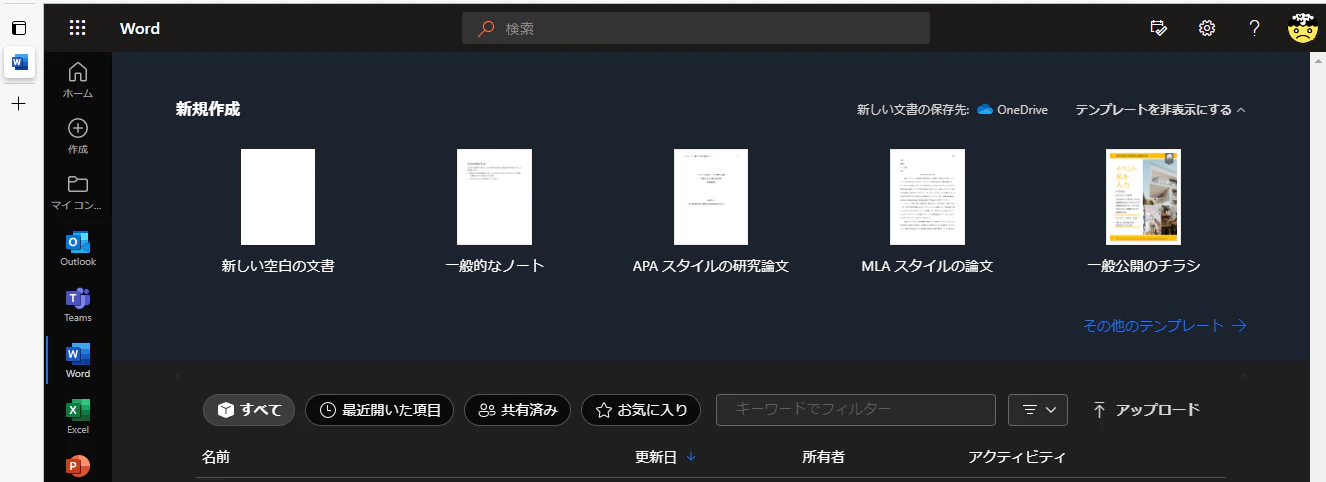The width and height of the screenshot is (1326, 482).
Task: Select the 共有済み filter
Action: [x=518, y=410]
